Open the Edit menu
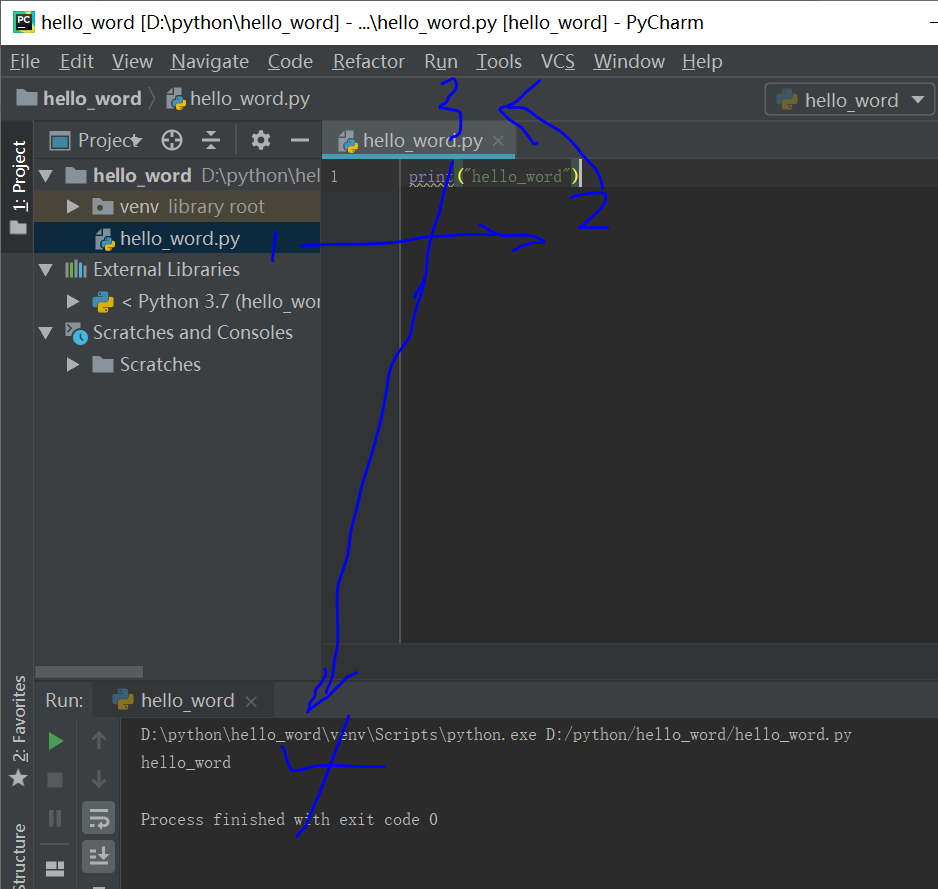Viewport: 938px width, 889px height. point(77,62)
